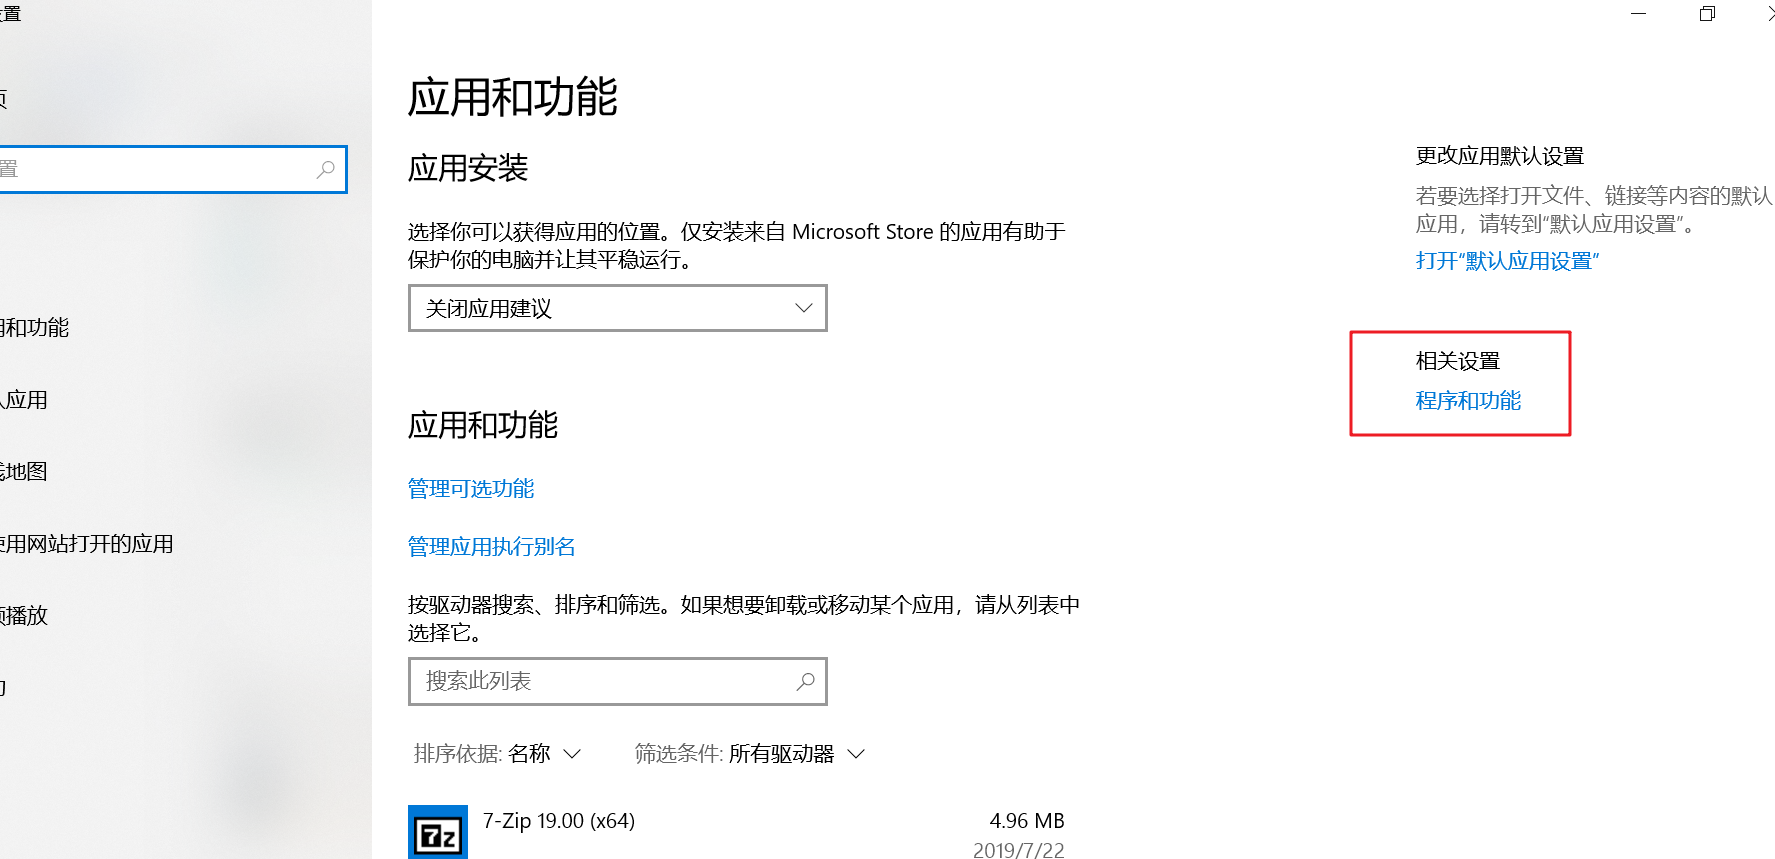The image size is (1775, 859).
Task: Open the sidebar item ending in 地图
Action: click(x=24, y=472)
